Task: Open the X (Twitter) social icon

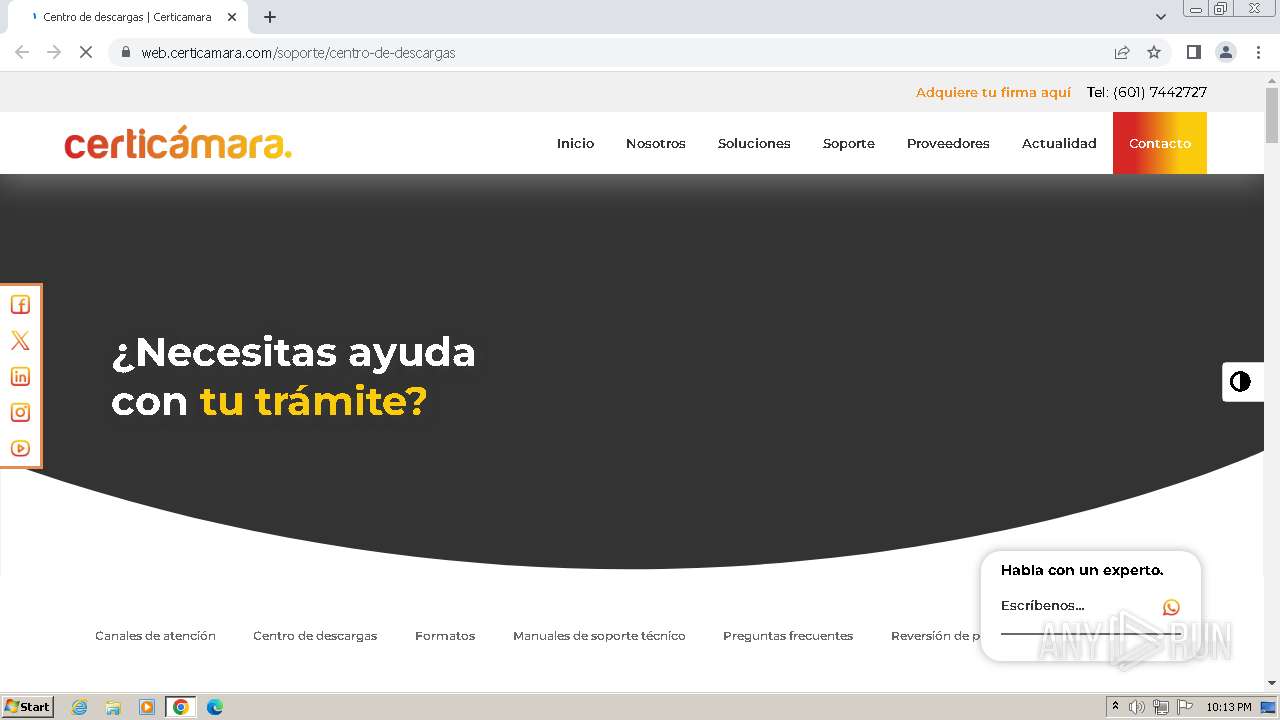Action: (20, 341)
